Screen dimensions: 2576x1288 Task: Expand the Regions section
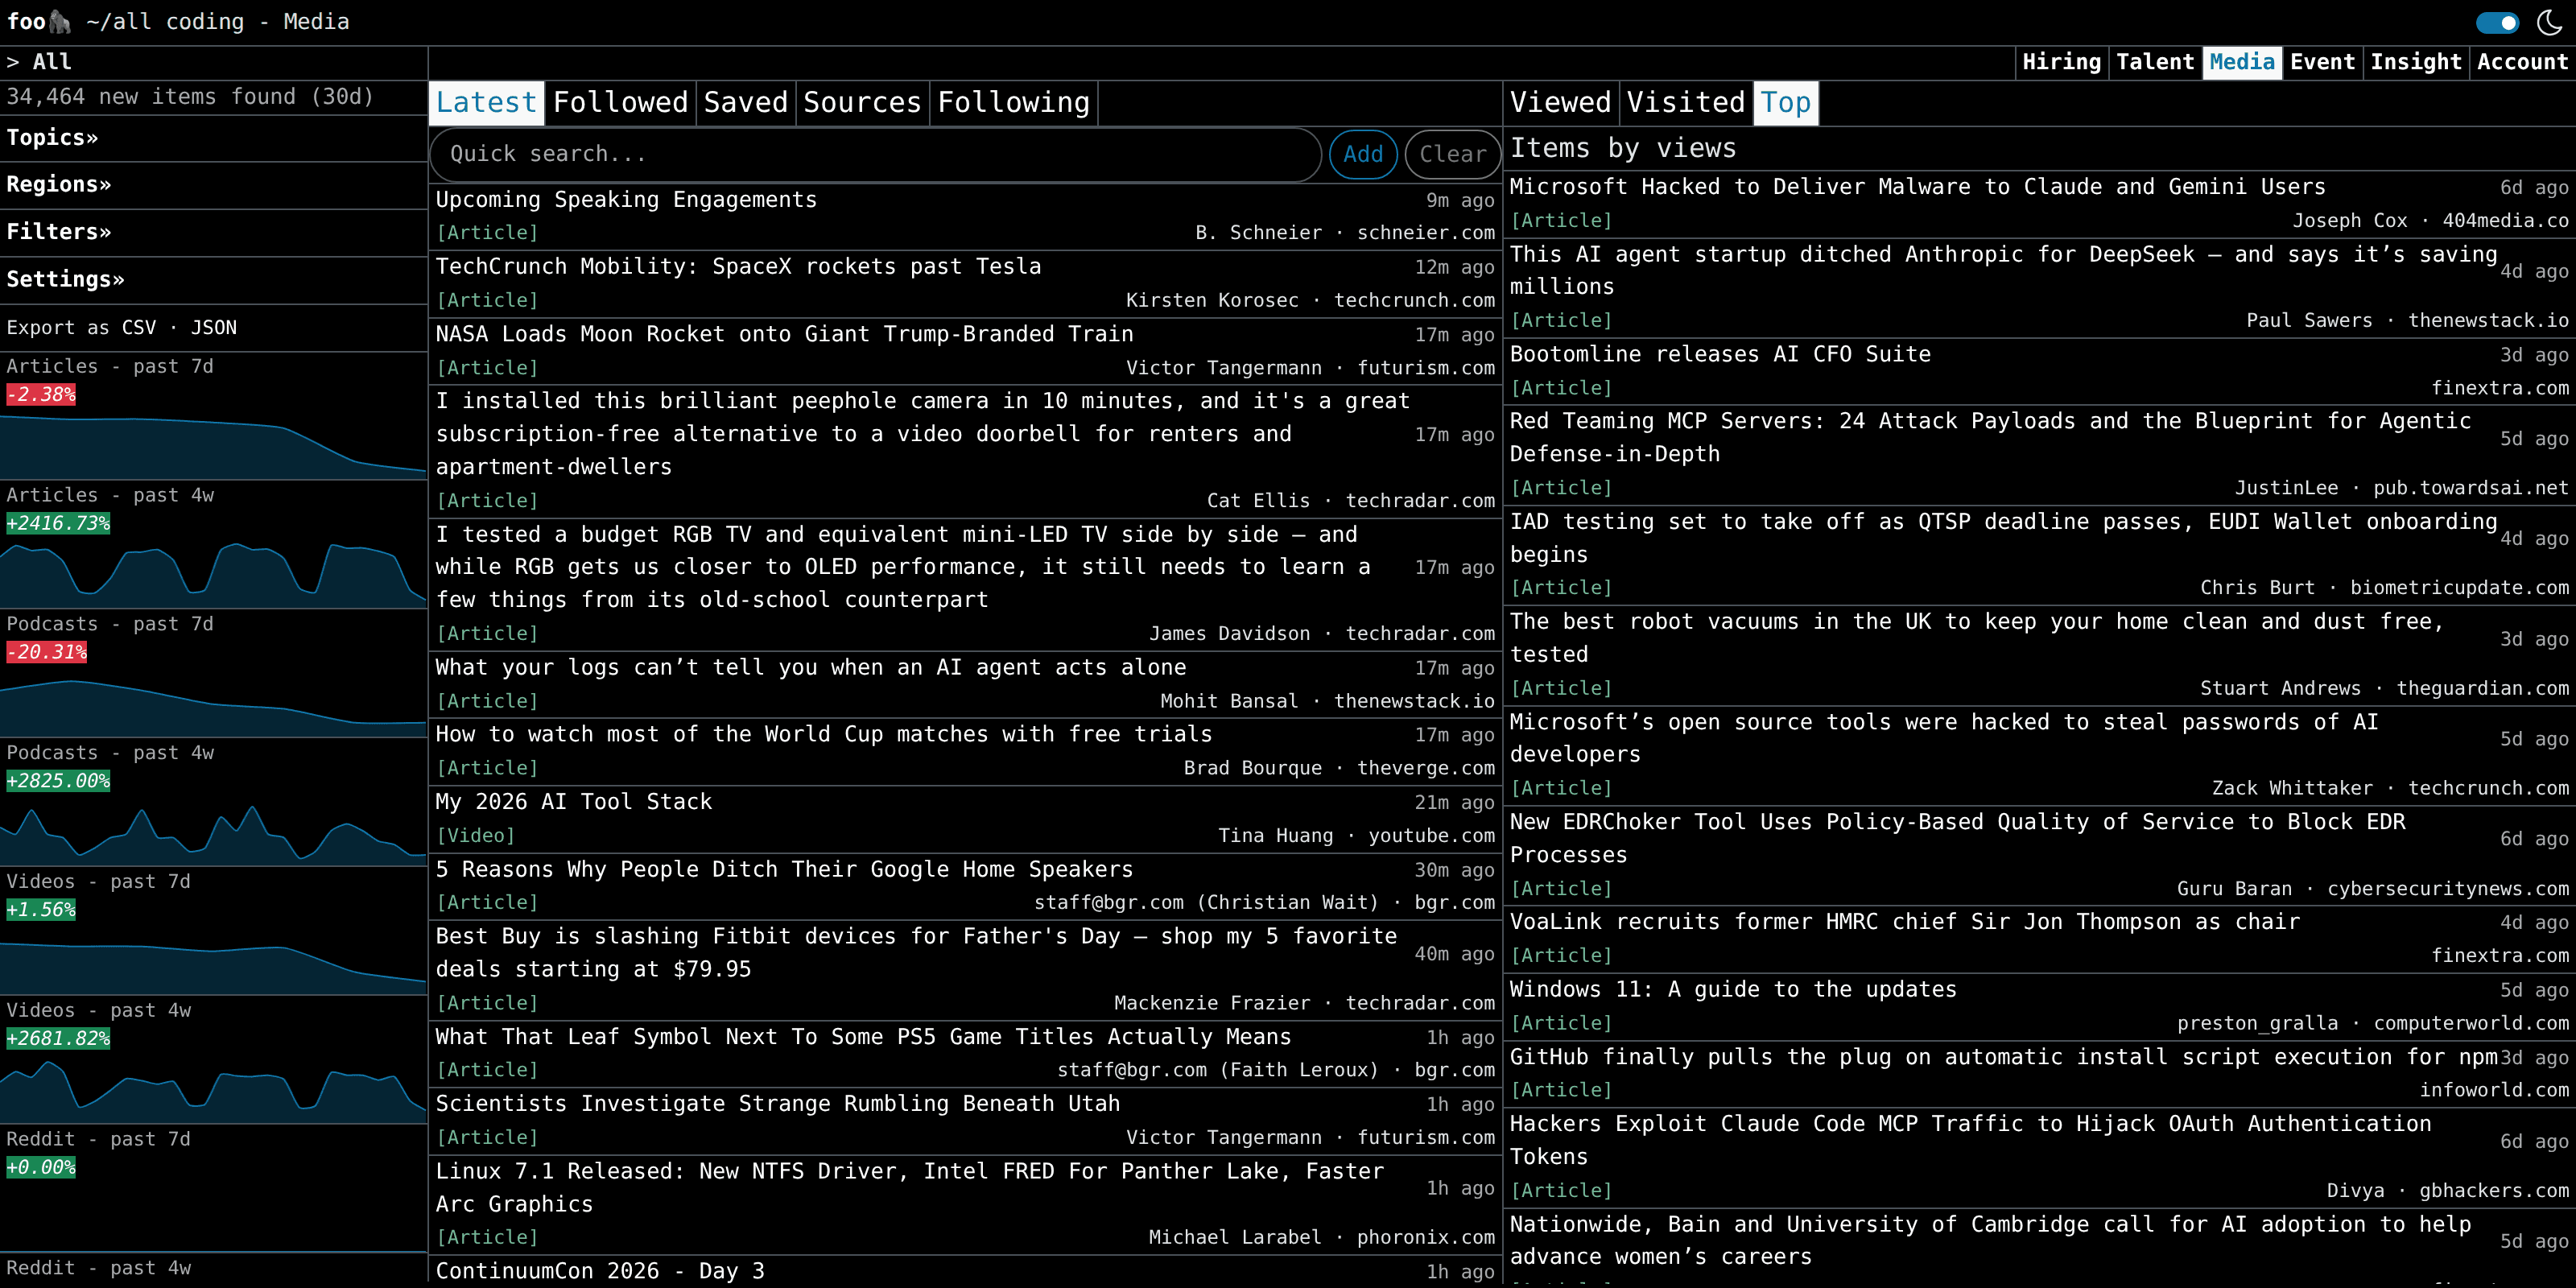coord(59,184)
